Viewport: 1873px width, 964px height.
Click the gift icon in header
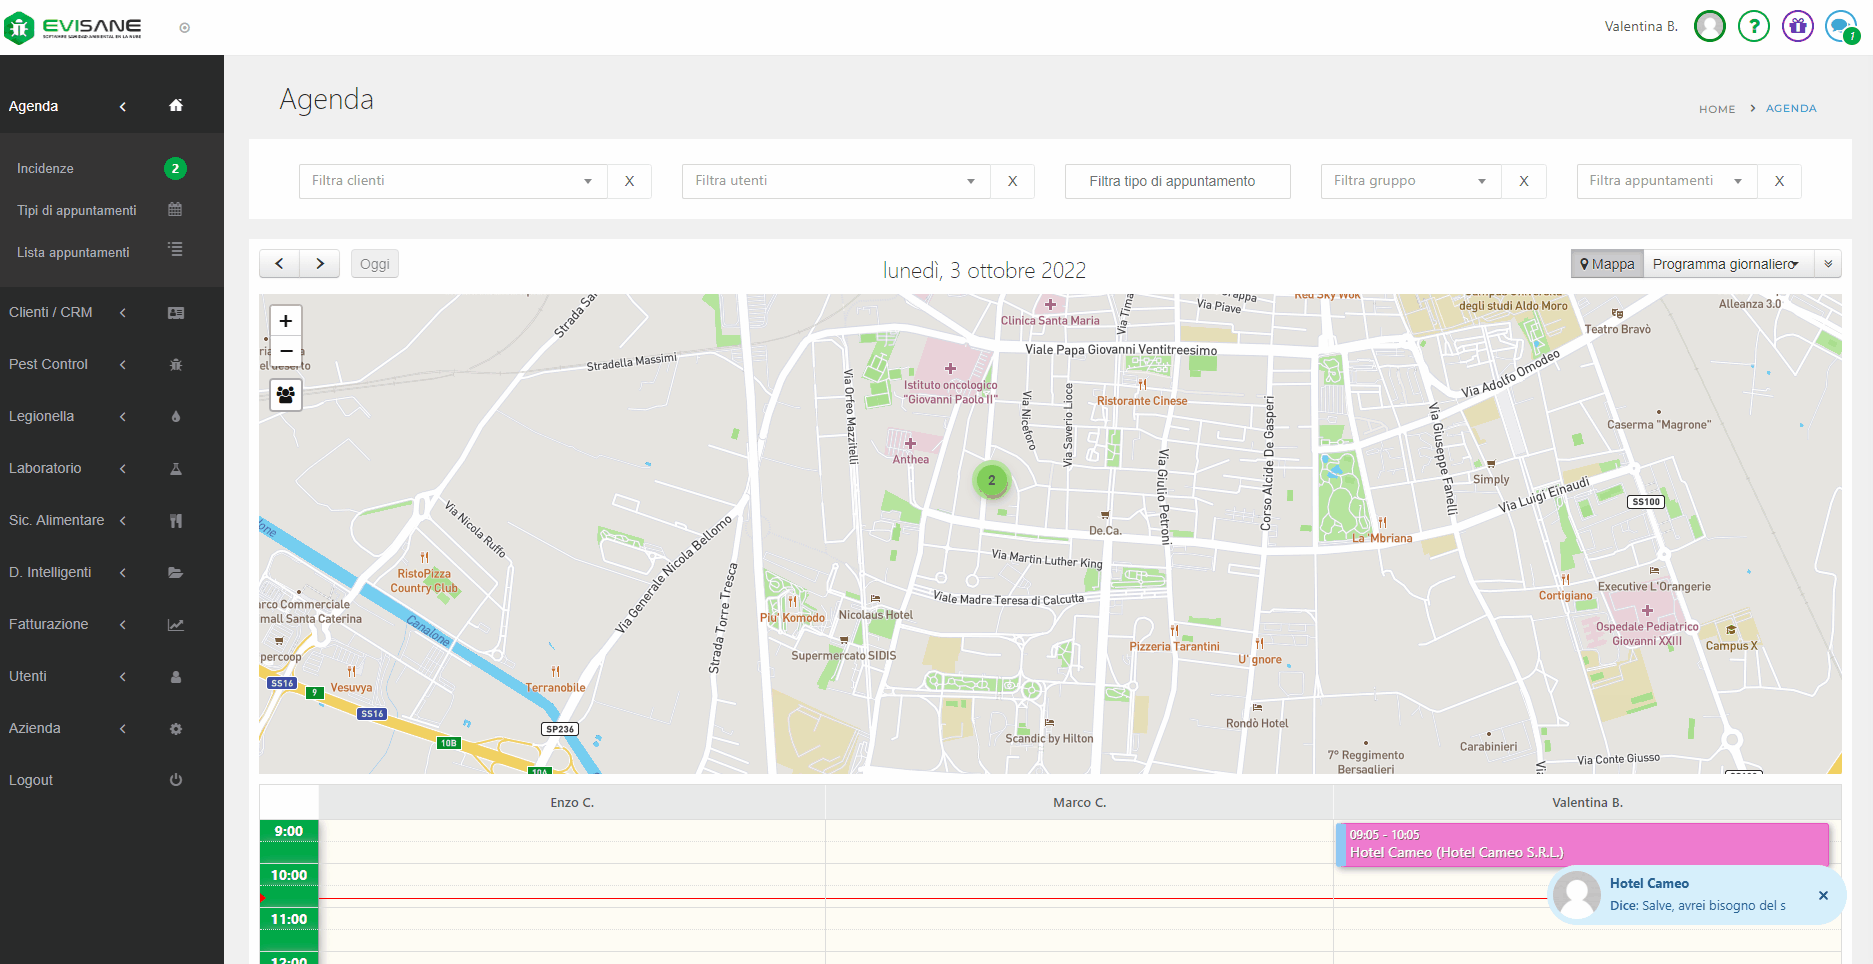point(1797,26)
